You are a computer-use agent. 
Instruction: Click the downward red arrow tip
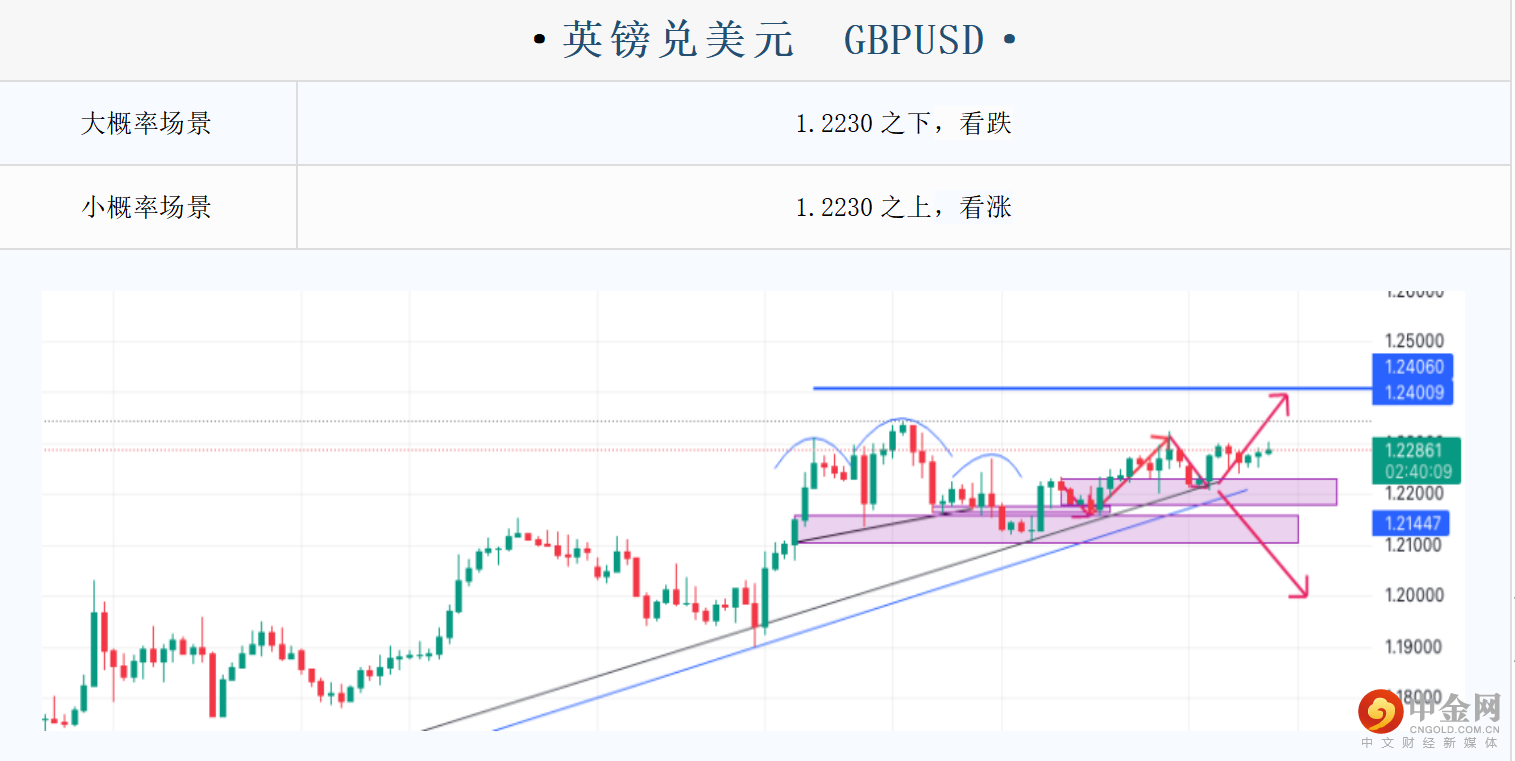(x=1303, y=595)
